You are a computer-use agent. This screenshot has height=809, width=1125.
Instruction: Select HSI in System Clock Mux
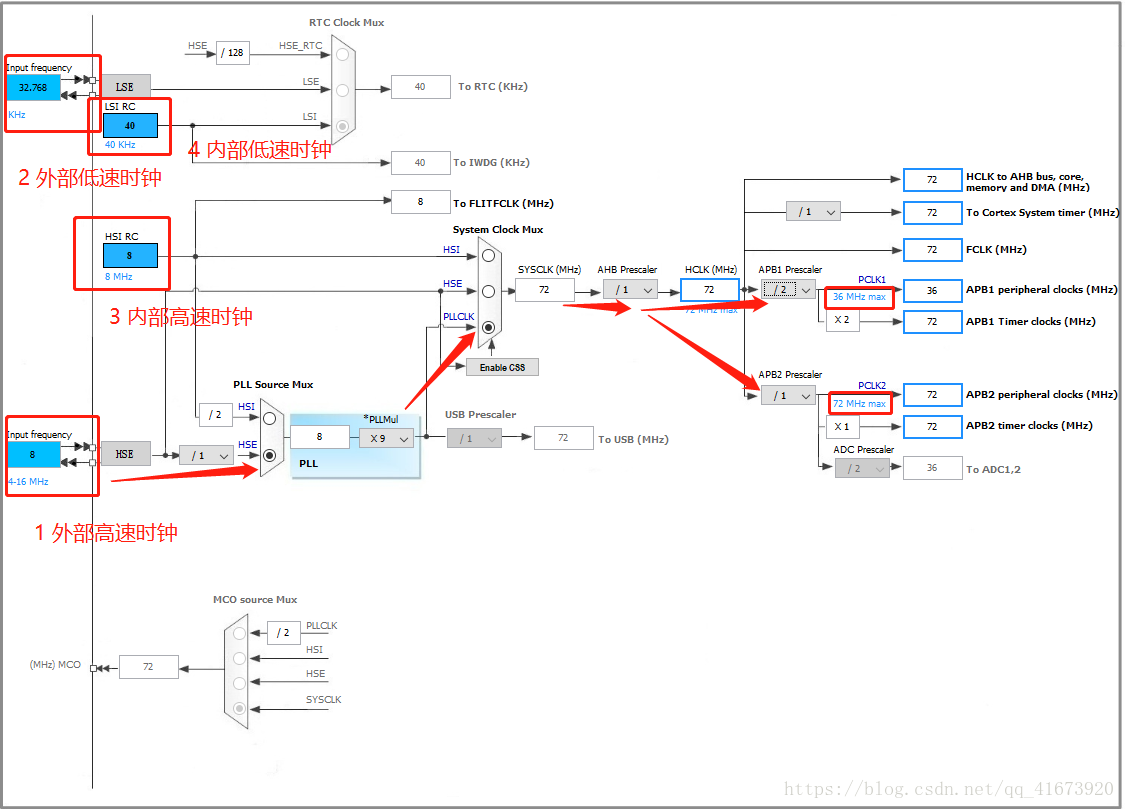click(488, 256)
